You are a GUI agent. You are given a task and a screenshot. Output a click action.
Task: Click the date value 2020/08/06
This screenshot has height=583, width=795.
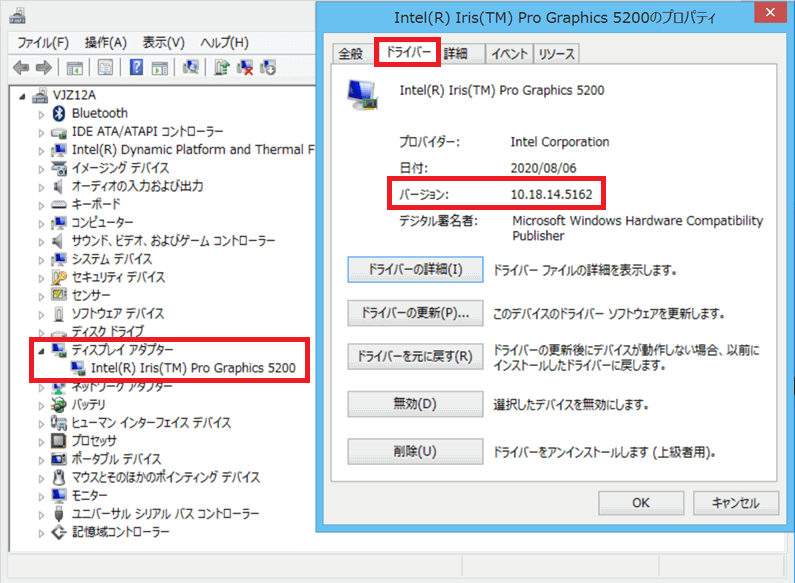coord(543,168)
